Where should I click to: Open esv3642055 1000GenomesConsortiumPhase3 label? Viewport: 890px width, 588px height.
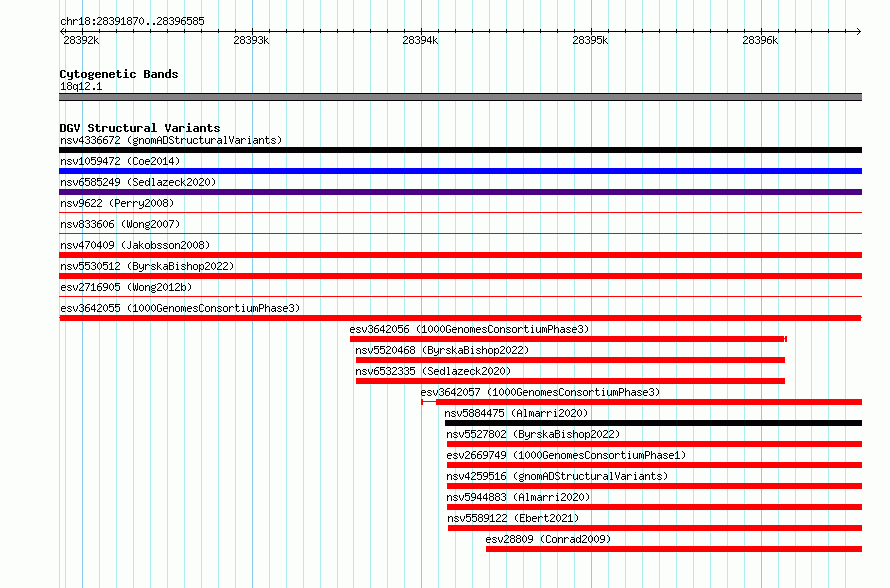coord(180,308)
